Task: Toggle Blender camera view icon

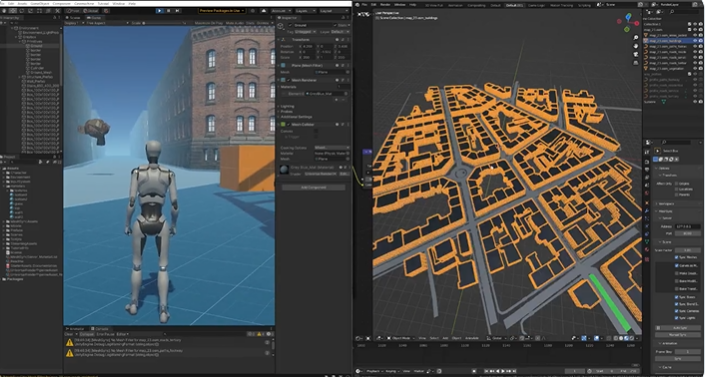Action: pyautogui.click(x=636, y=54)
